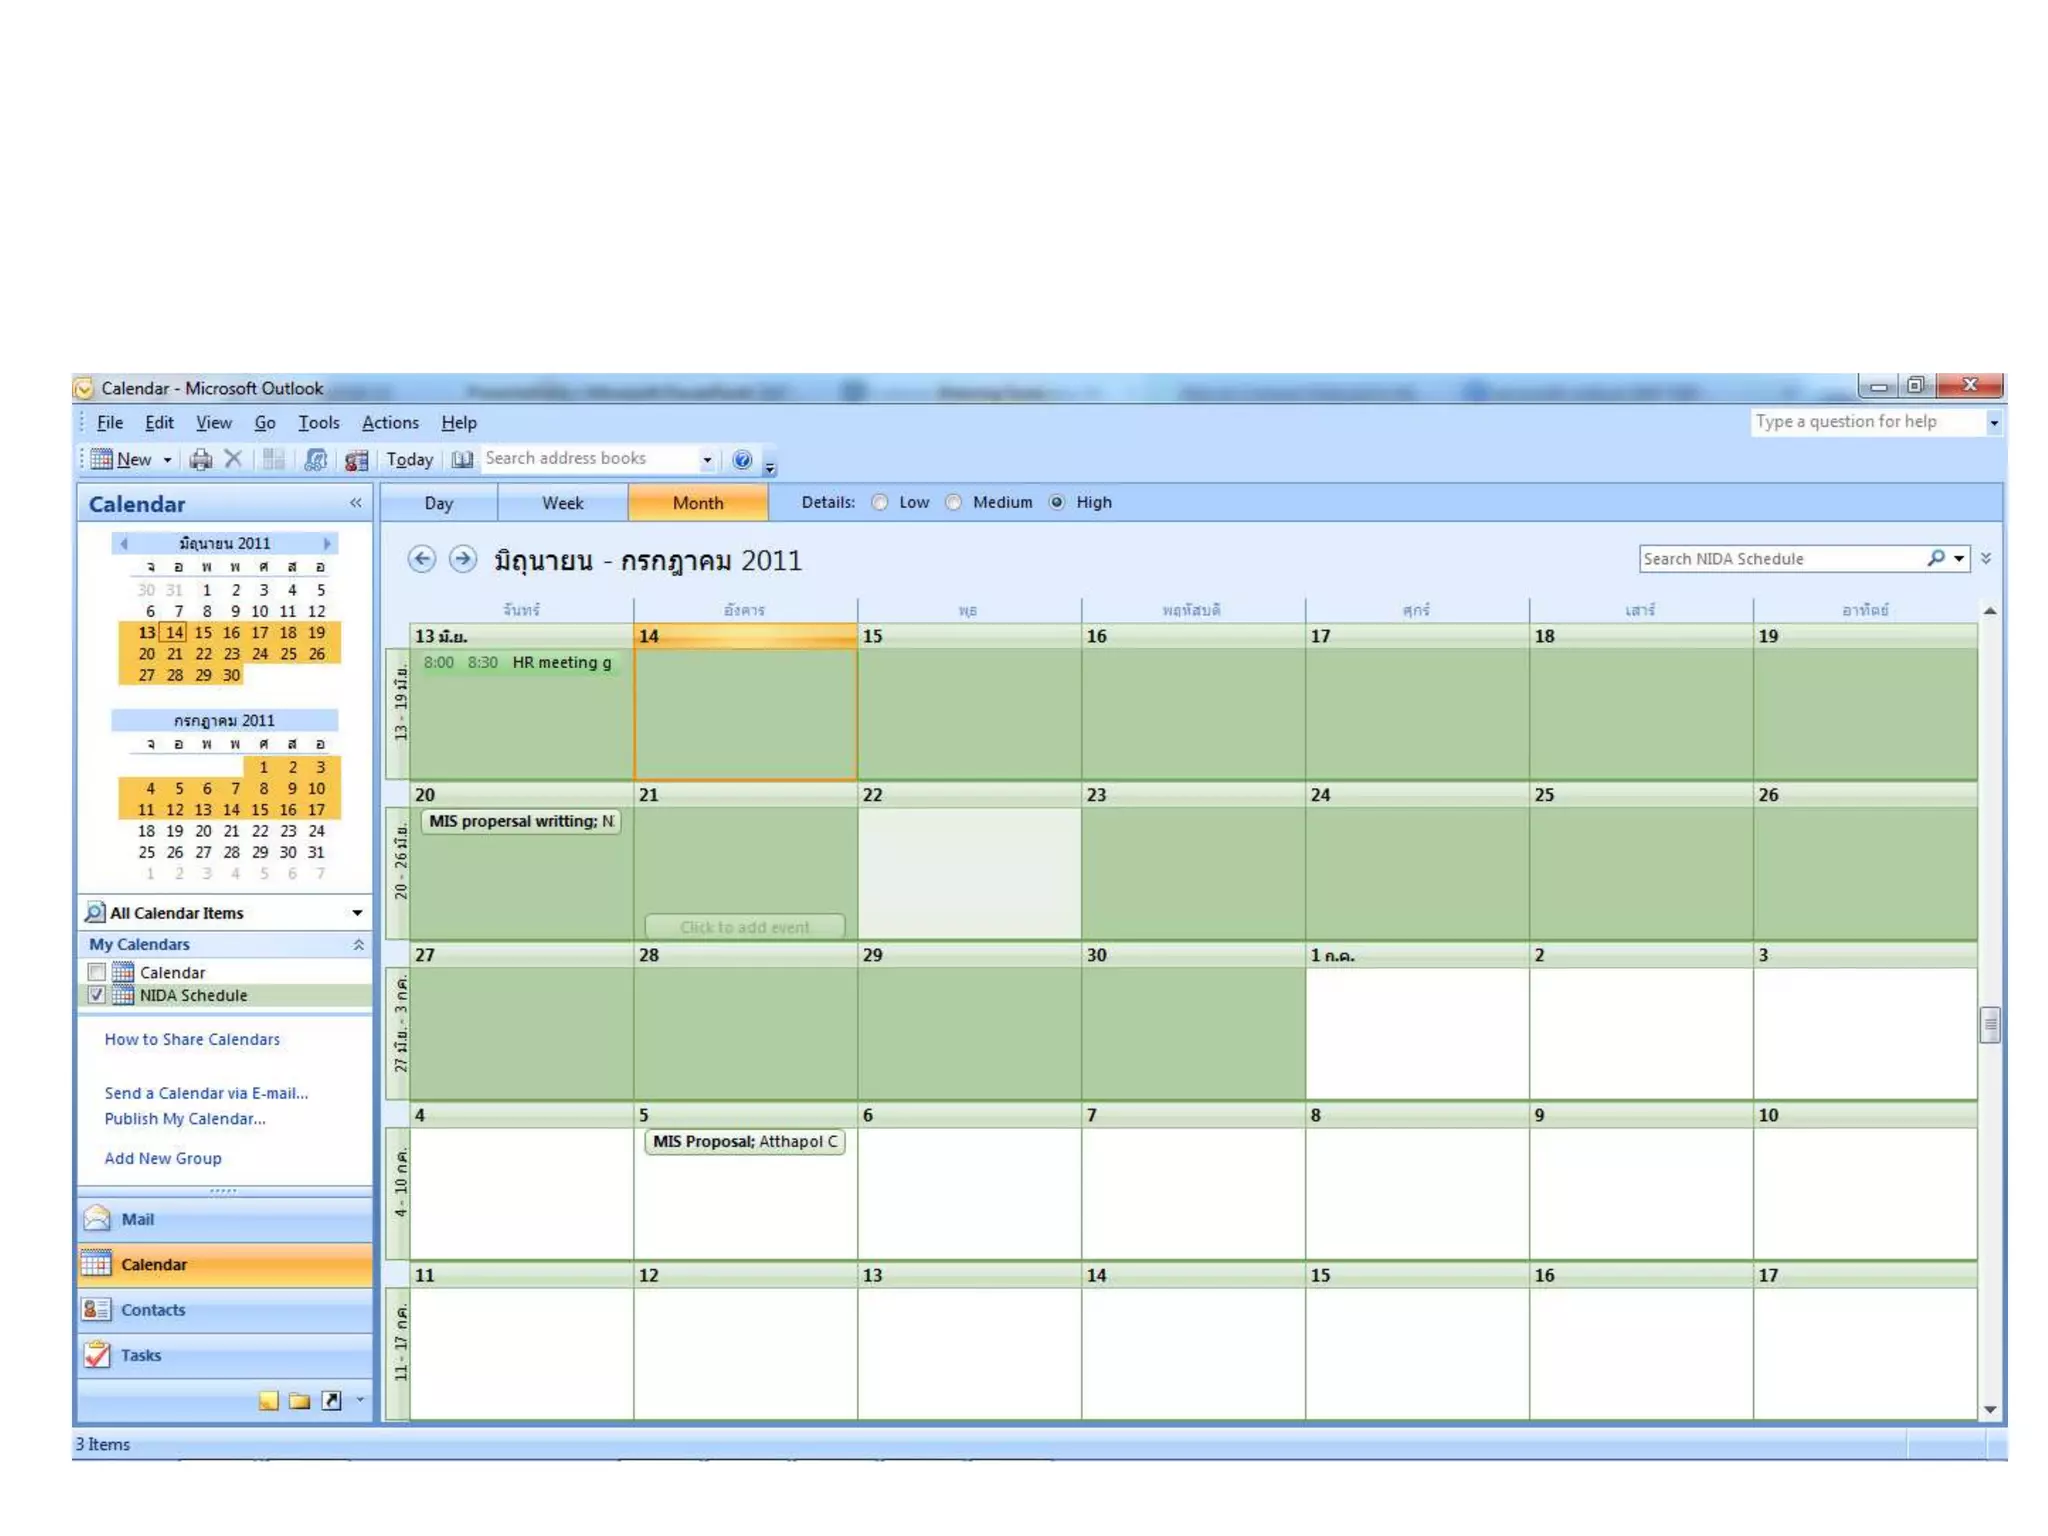
Task: Click in the Search NIDA Schedule field
Action: [x=1780, y=559]
